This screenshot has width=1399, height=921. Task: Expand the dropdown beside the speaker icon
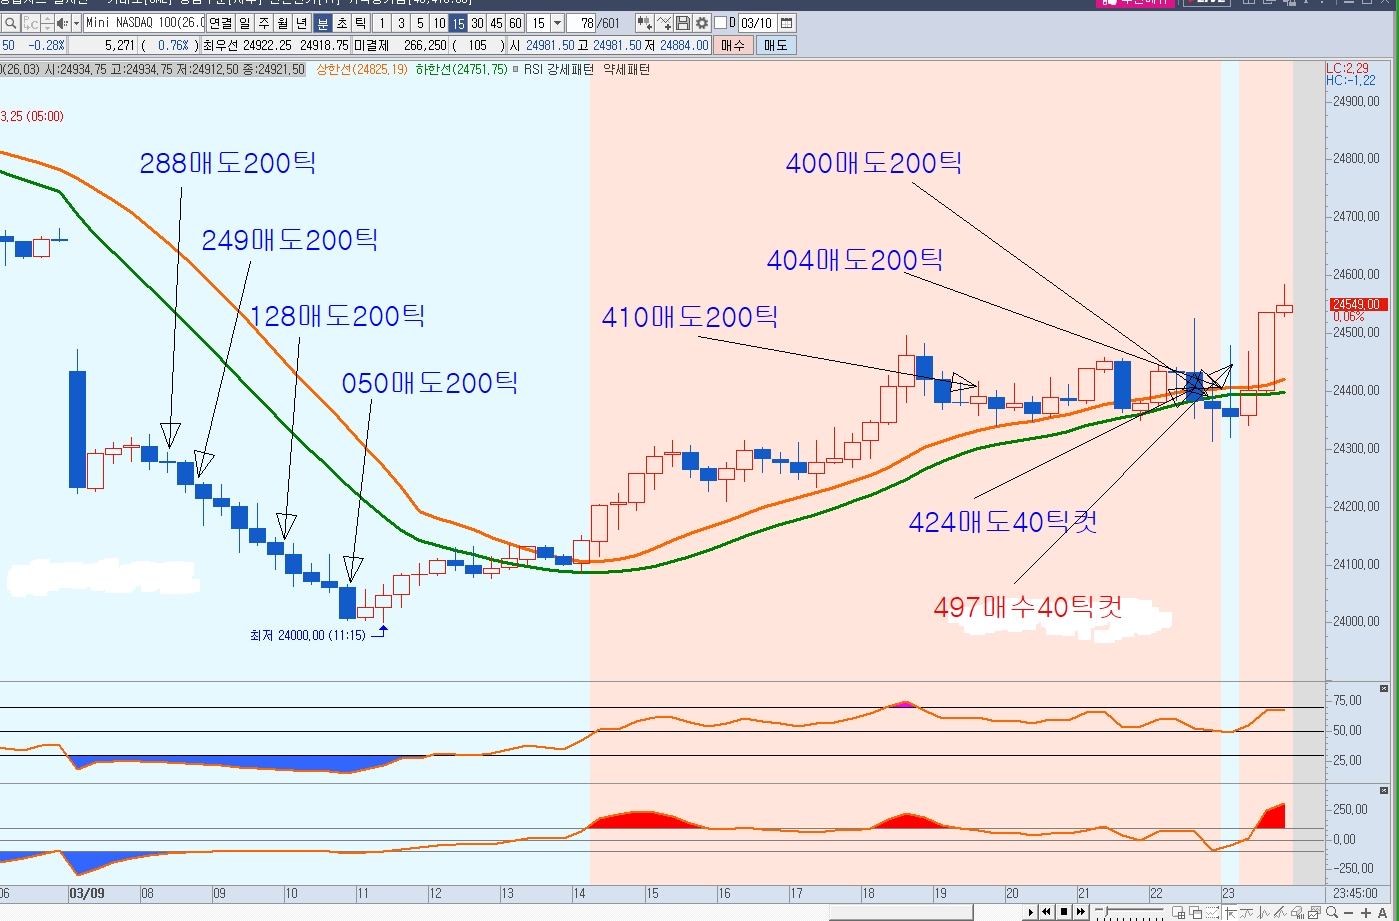[x=76, y=23]
